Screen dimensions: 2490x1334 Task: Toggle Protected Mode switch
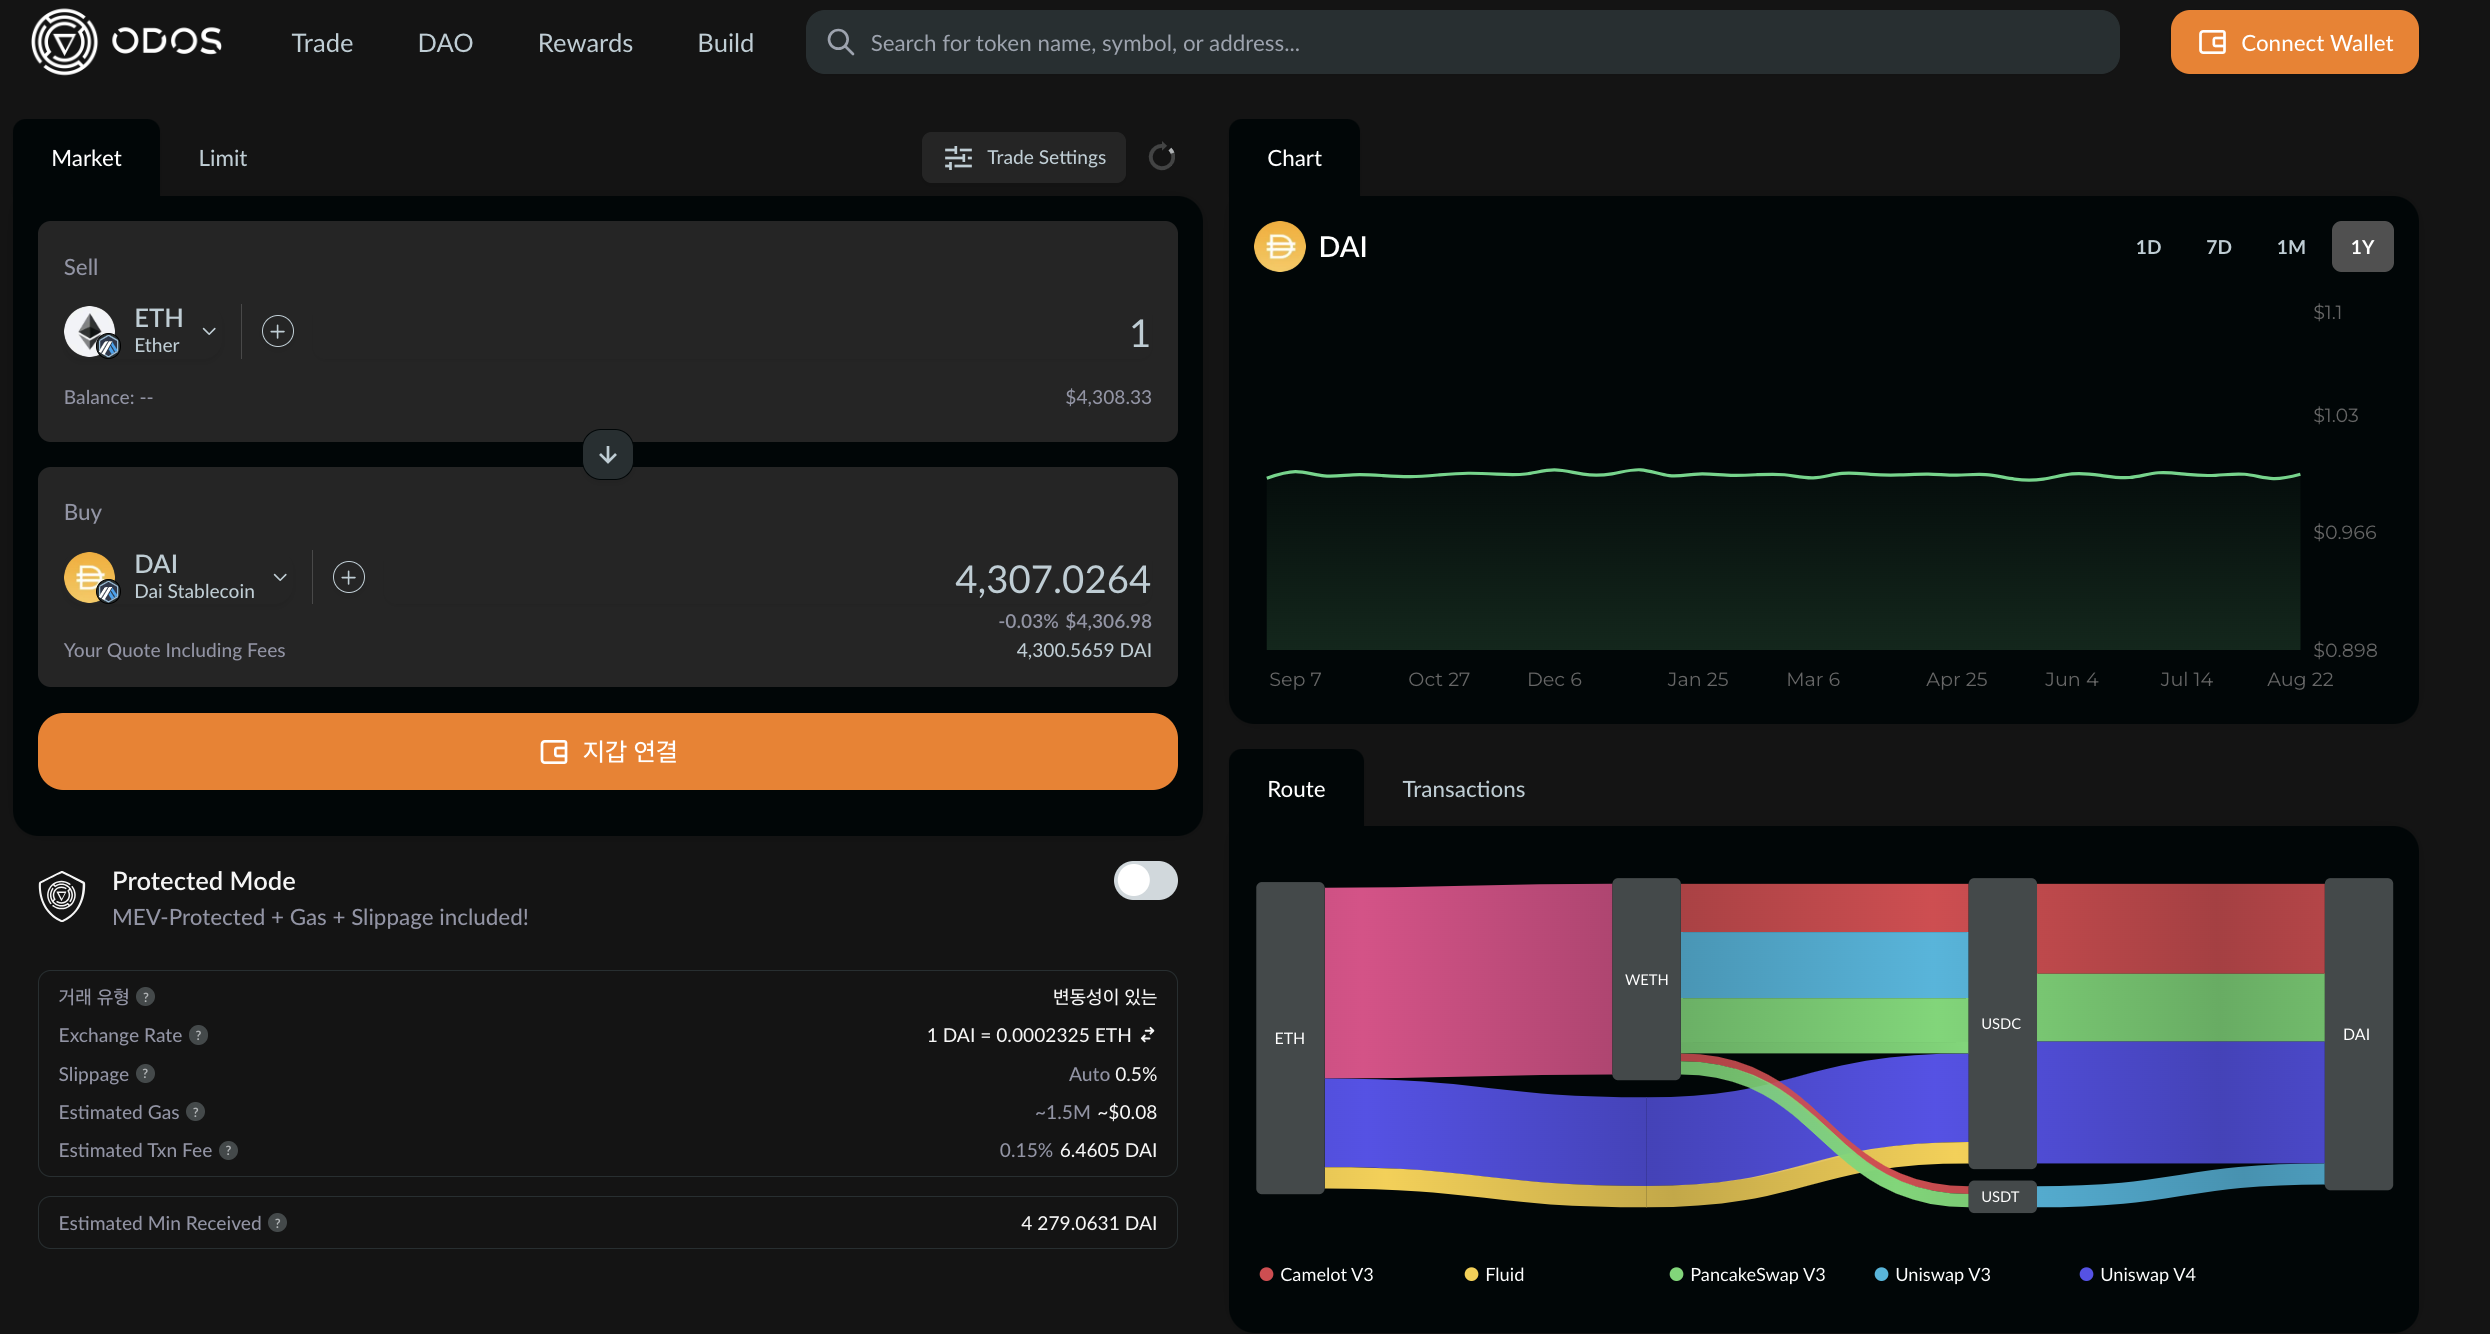point(1145,880)
